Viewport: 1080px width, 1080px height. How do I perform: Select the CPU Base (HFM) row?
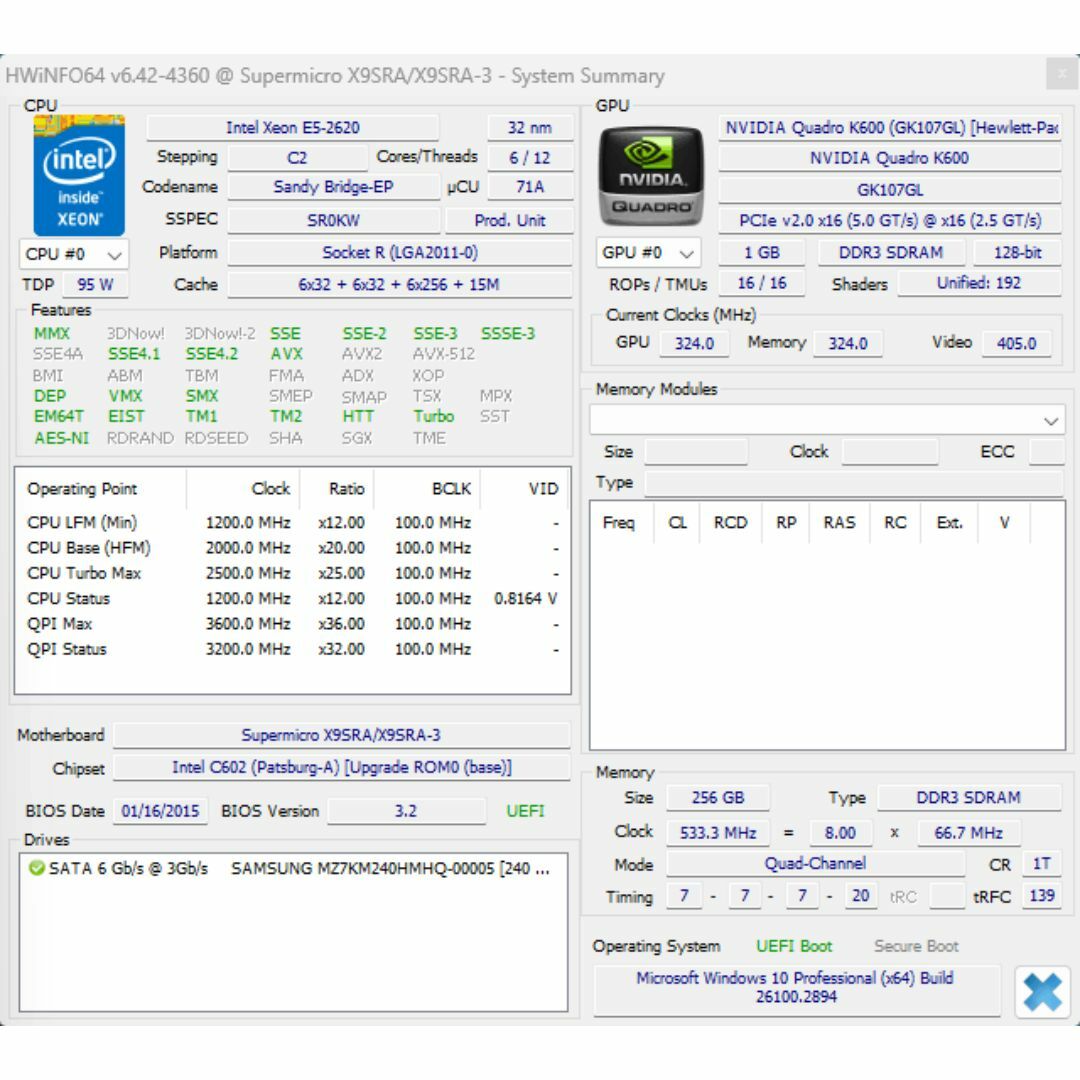pos(293,548)
